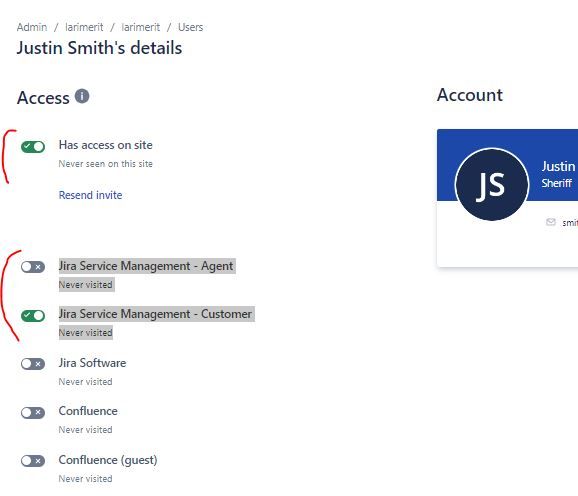Open first larimerit breadcrumb link

[x=84, y=27]
